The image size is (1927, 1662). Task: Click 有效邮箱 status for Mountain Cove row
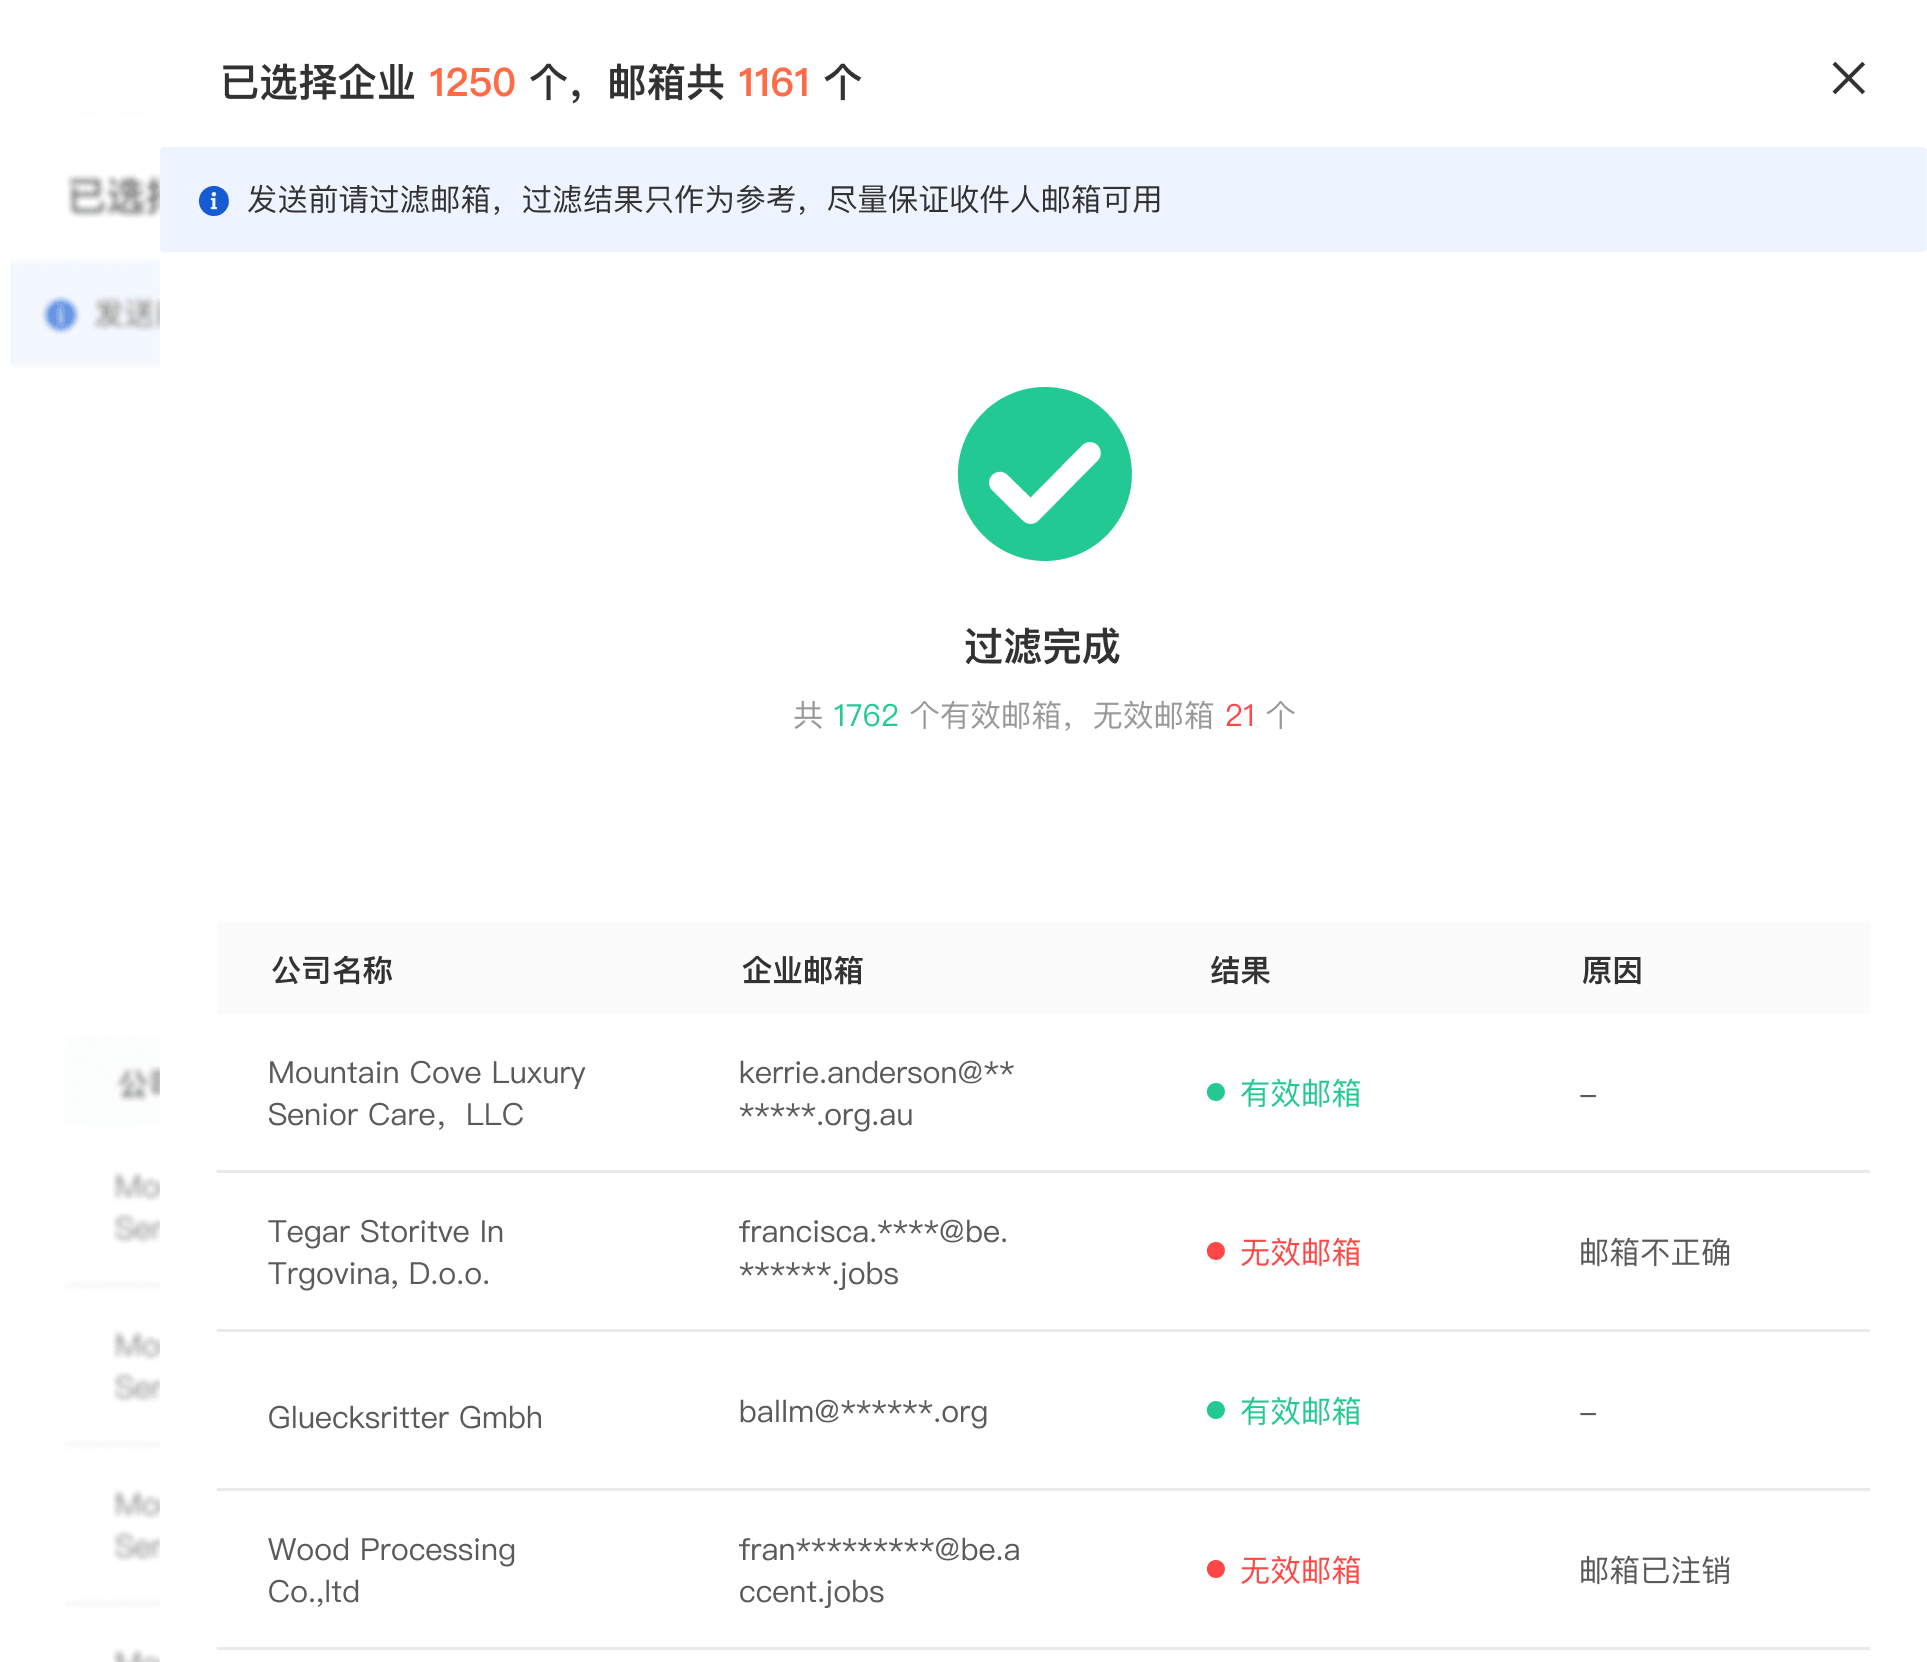click(x=1284, y=1093)
